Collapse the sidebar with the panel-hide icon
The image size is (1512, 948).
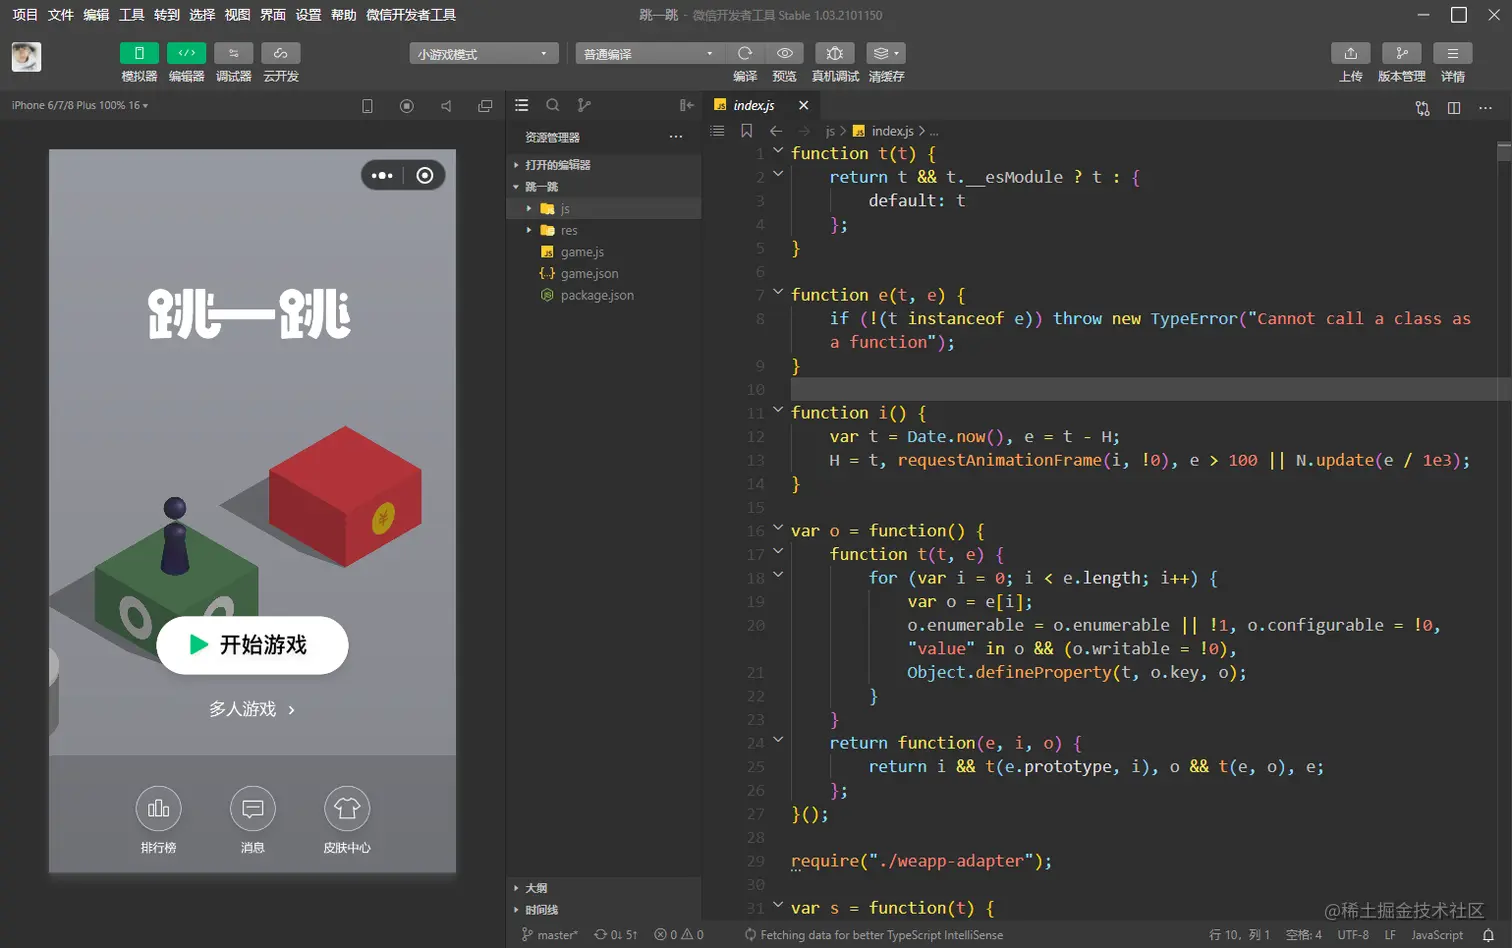(686, 105)
